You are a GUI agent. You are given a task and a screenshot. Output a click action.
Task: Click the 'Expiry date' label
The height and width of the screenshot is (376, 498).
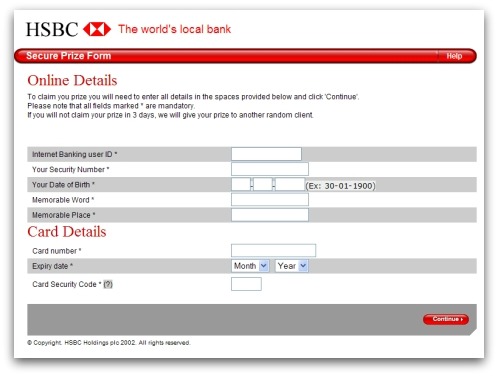[x=52, y=266]
